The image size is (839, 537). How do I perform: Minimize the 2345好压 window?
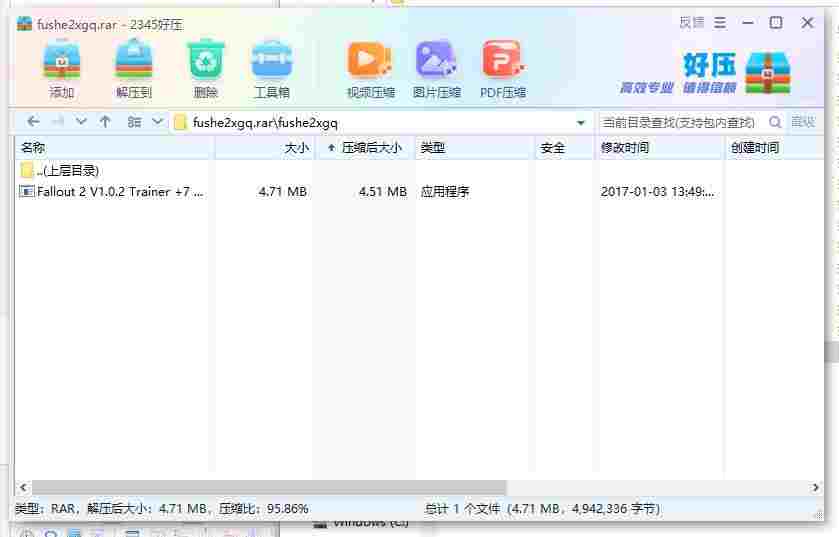pyautogui.click(x=748, y=22)
